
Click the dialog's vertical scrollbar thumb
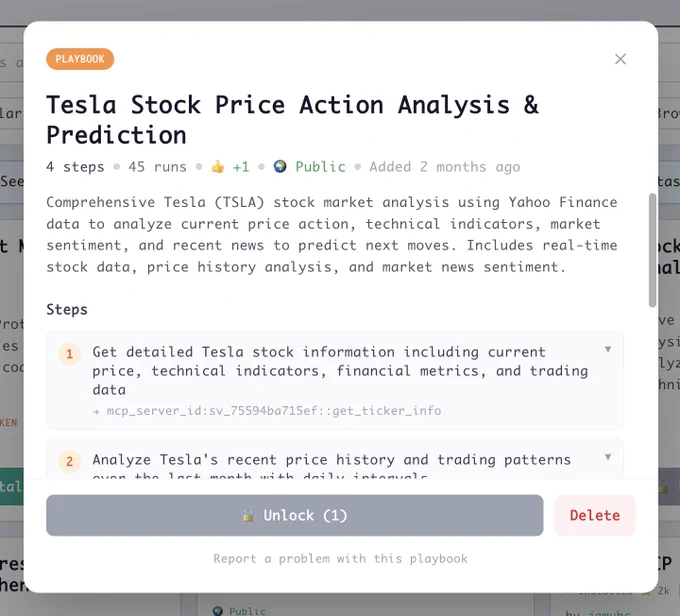point(652,250)
